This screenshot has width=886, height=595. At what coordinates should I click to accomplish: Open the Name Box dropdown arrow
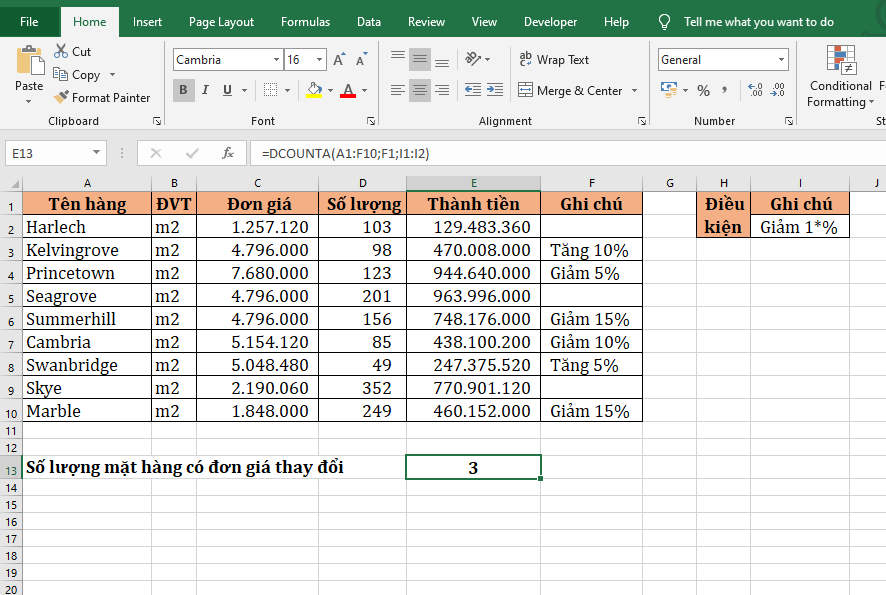point(97,153)
